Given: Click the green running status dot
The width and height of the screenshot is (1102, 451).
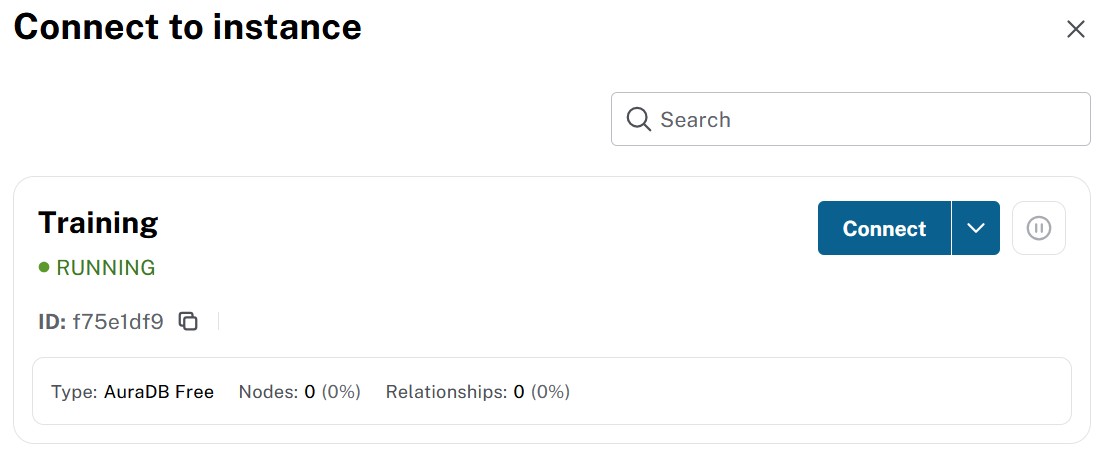Looking at the screenshot, I should point(44,268).
